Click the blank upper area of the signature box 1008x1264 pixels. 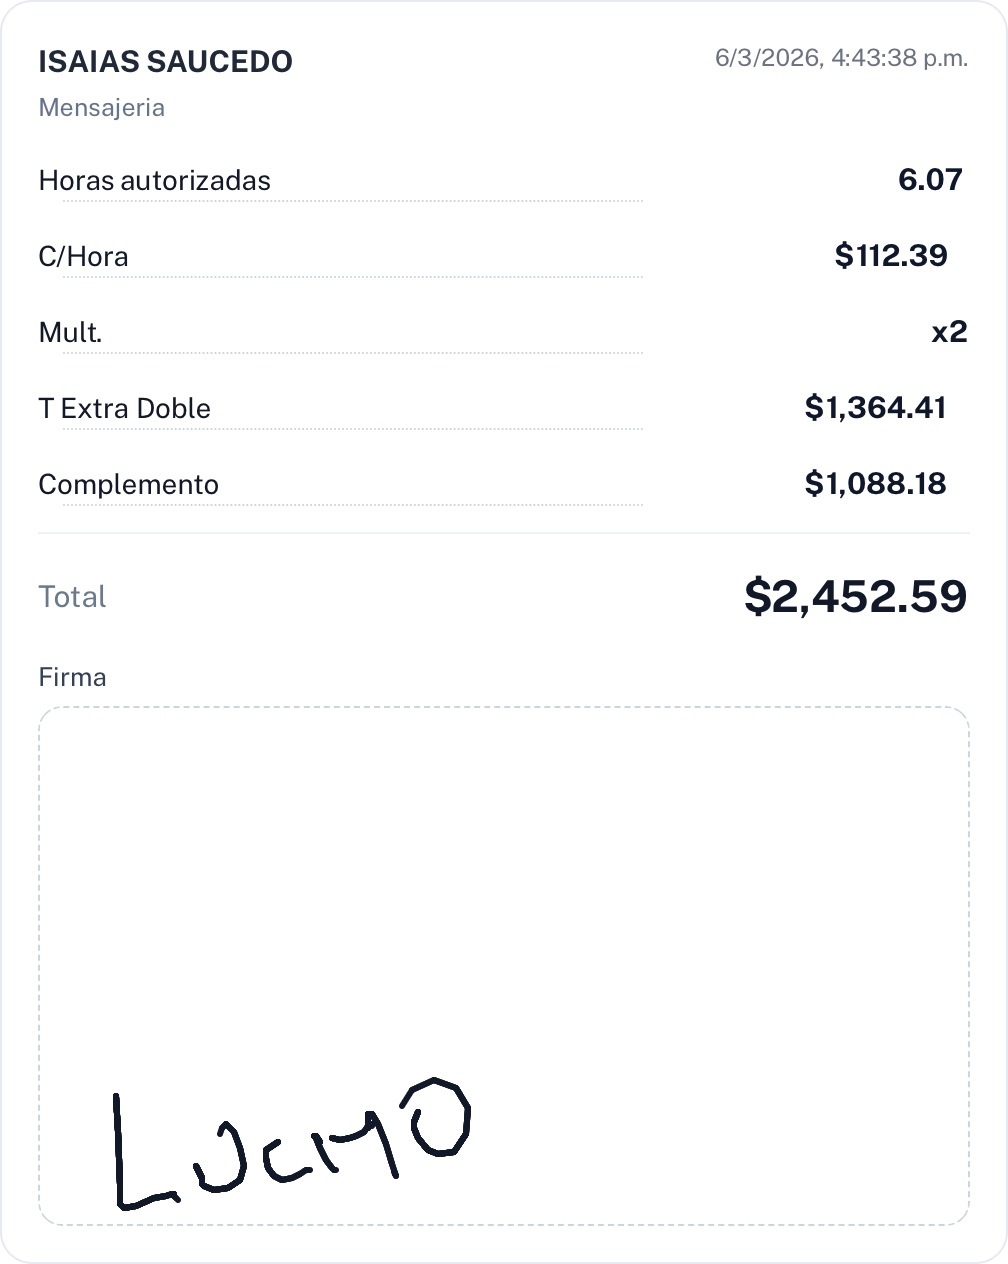[504, 850]
